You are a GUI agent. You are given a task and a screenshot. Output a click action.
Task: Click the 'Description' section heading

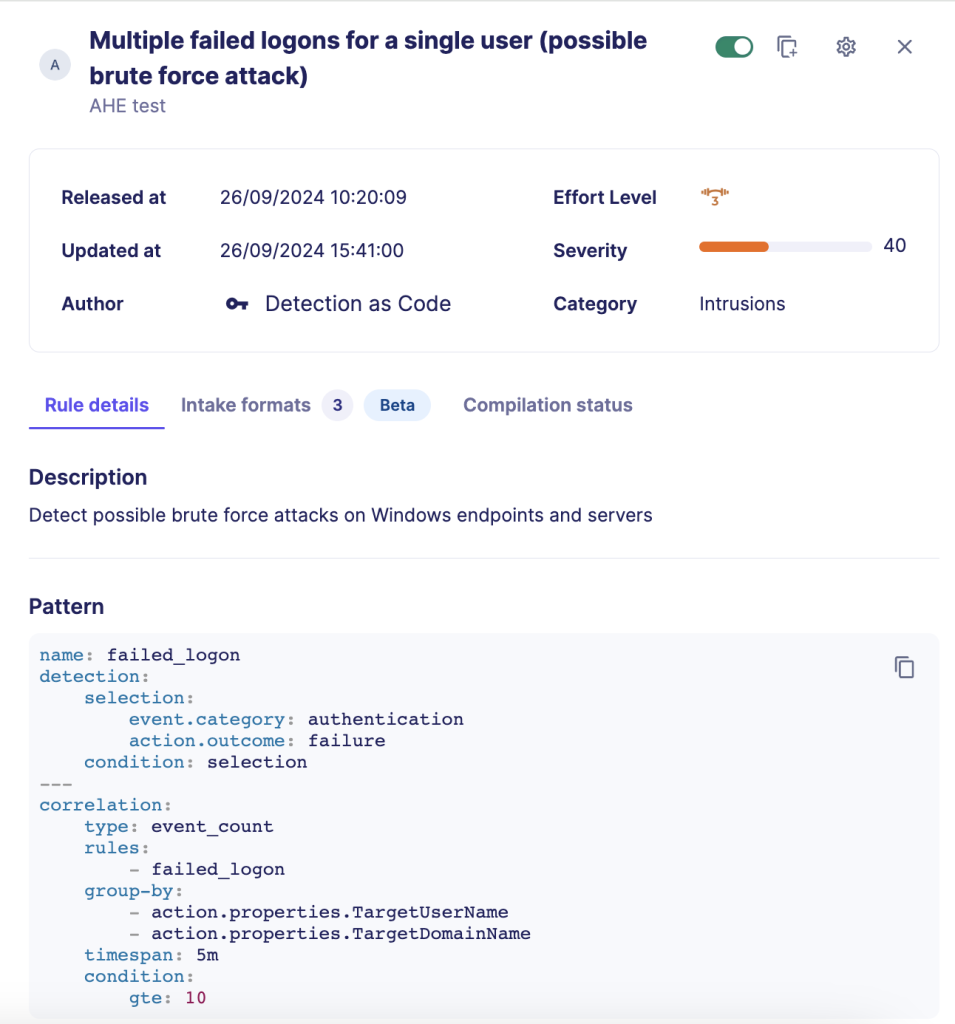pos(88,477)
